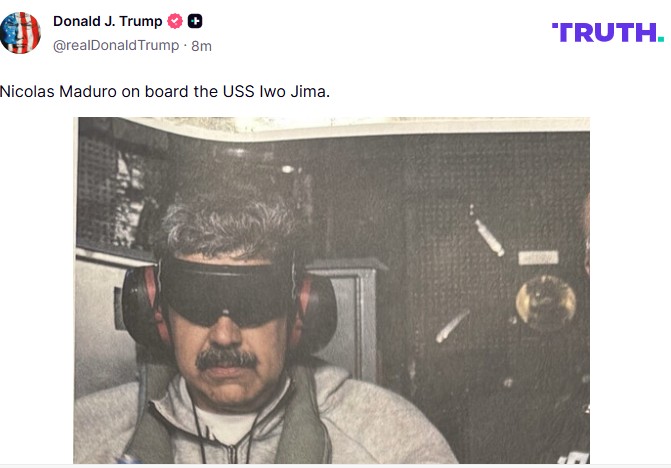Click the letter H in TRUTH logo
The width and height of the screenshot is (671, 468).
tap(646, 33)
